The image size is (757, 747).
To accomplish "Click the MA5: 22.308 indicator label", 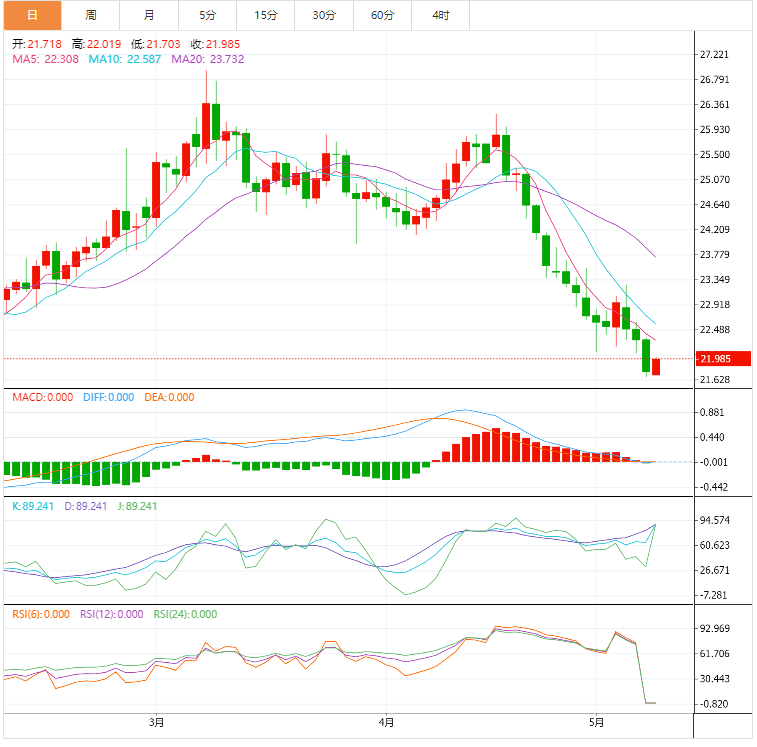I will (x=45, y=59).
